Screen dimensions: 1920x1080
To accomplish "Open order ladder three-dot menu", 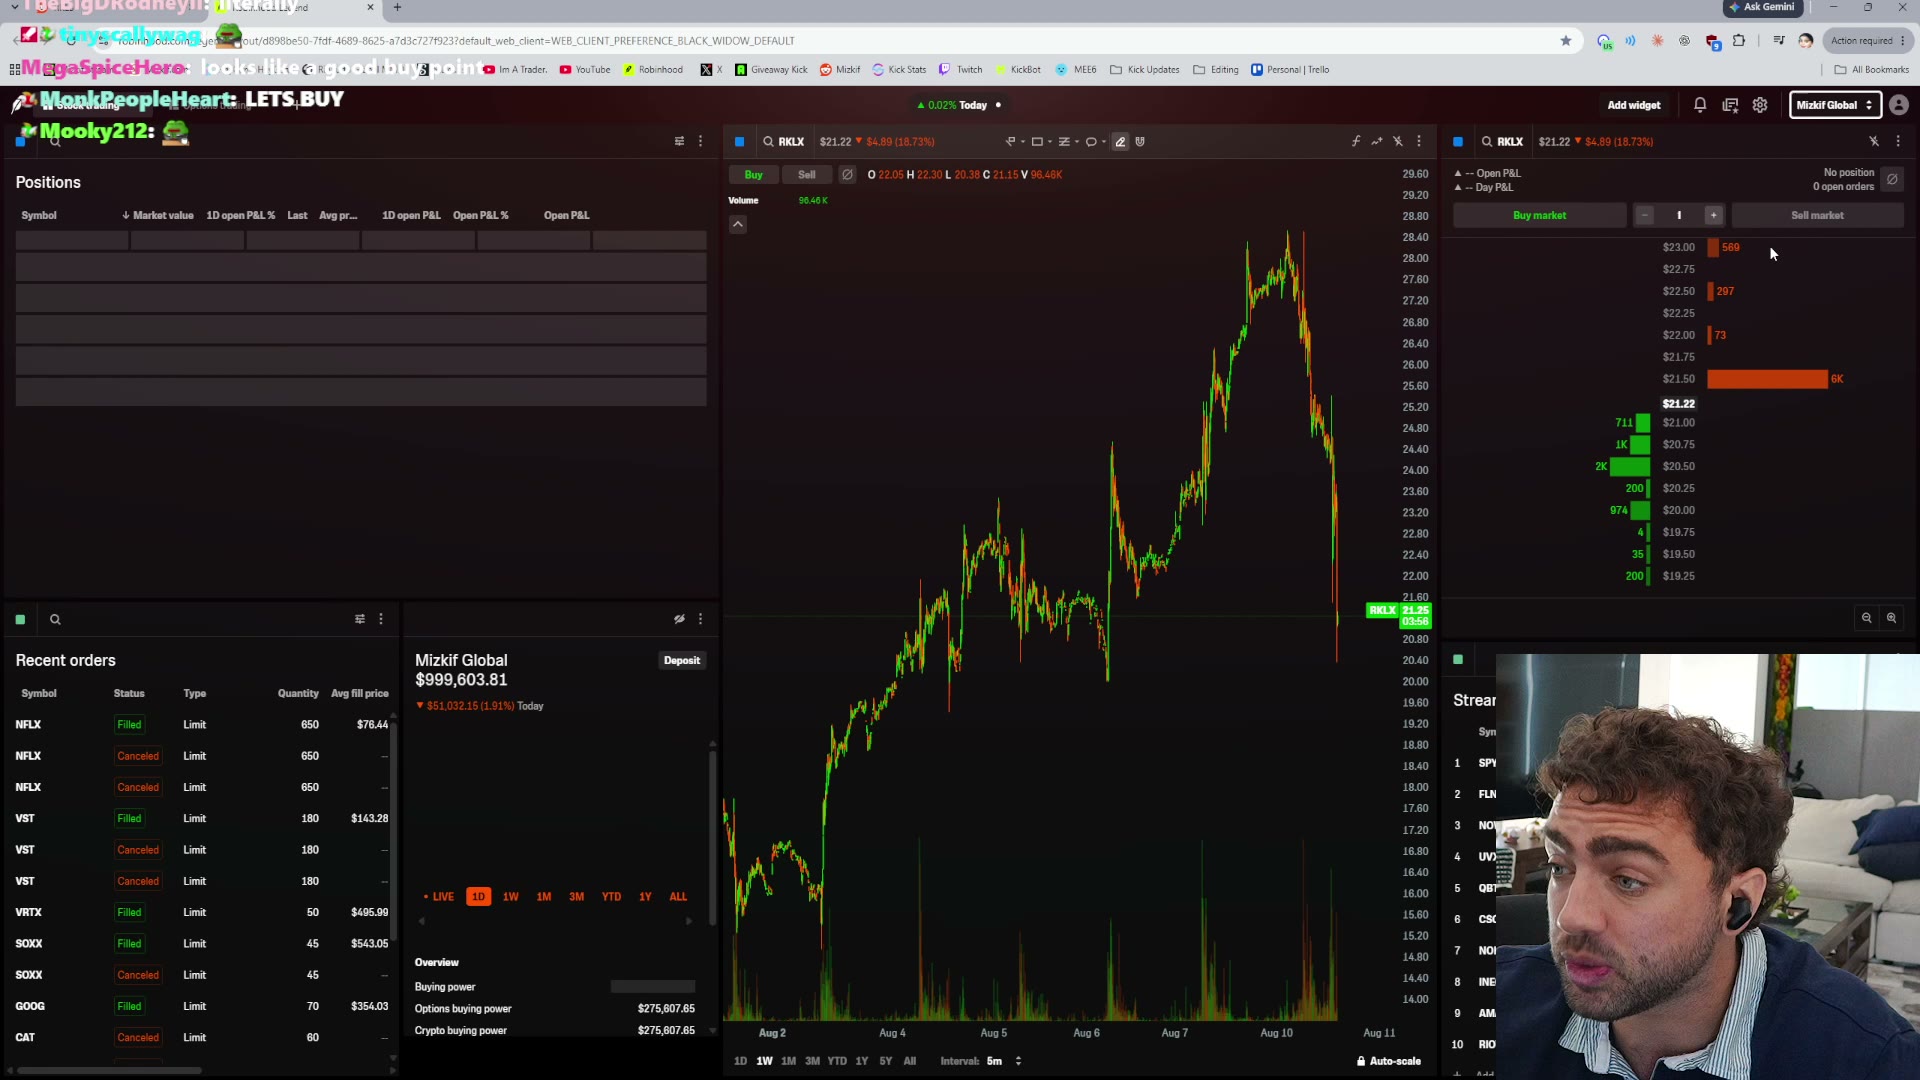I will pyautogui.click(x=1898, y=142).
